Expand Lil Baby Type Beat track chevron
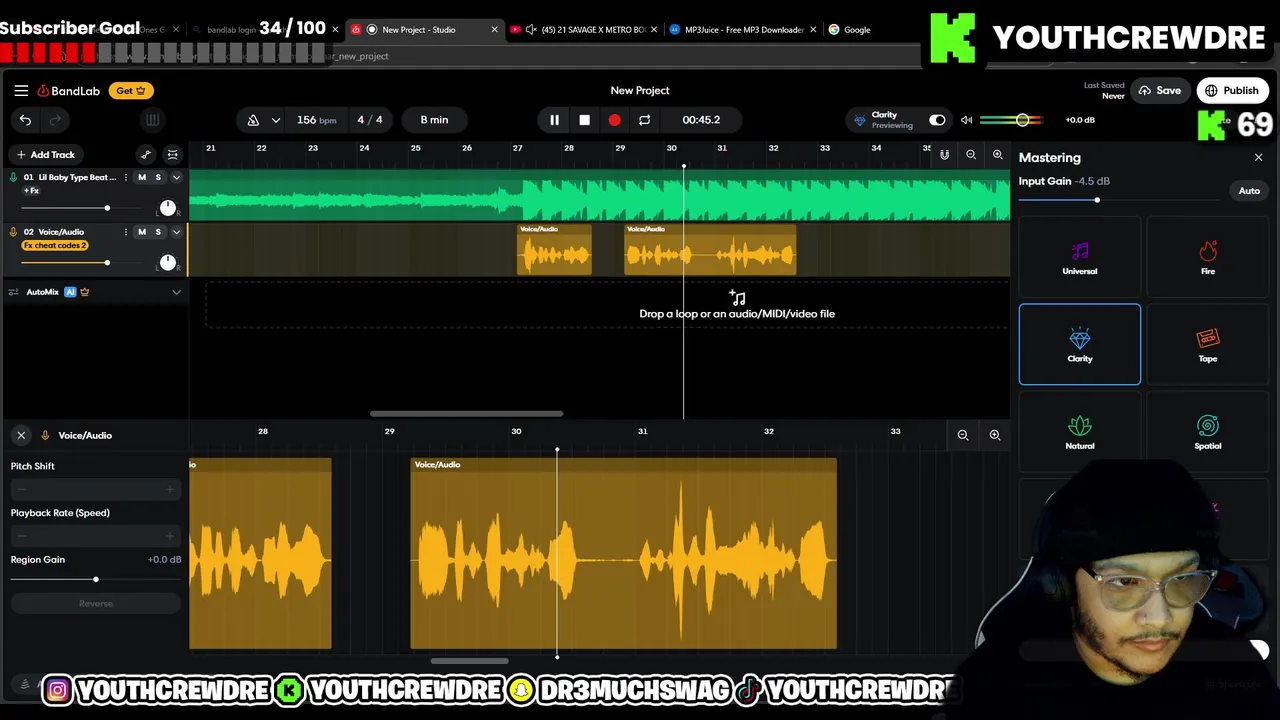The width and height of the screenshot is (1280, 720). [x=176, y=178]
